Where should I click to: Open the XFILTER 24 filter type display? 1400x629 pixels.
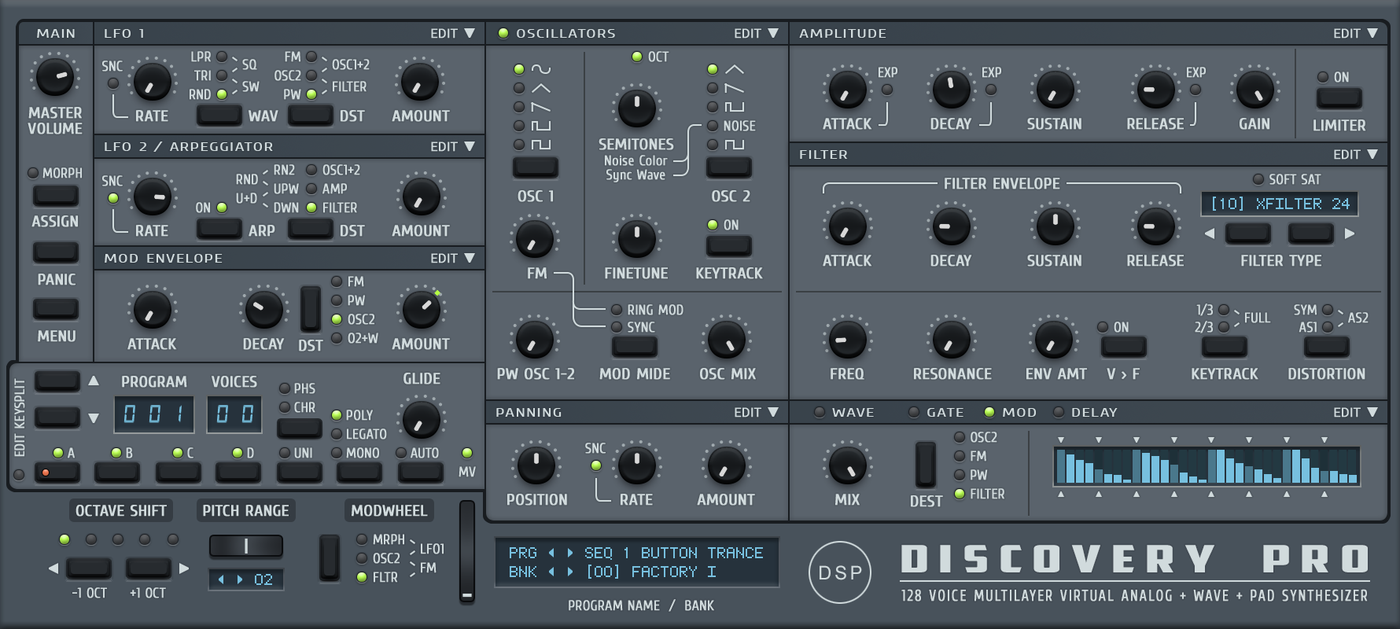pyautogui.click(x=1280, y=204)
